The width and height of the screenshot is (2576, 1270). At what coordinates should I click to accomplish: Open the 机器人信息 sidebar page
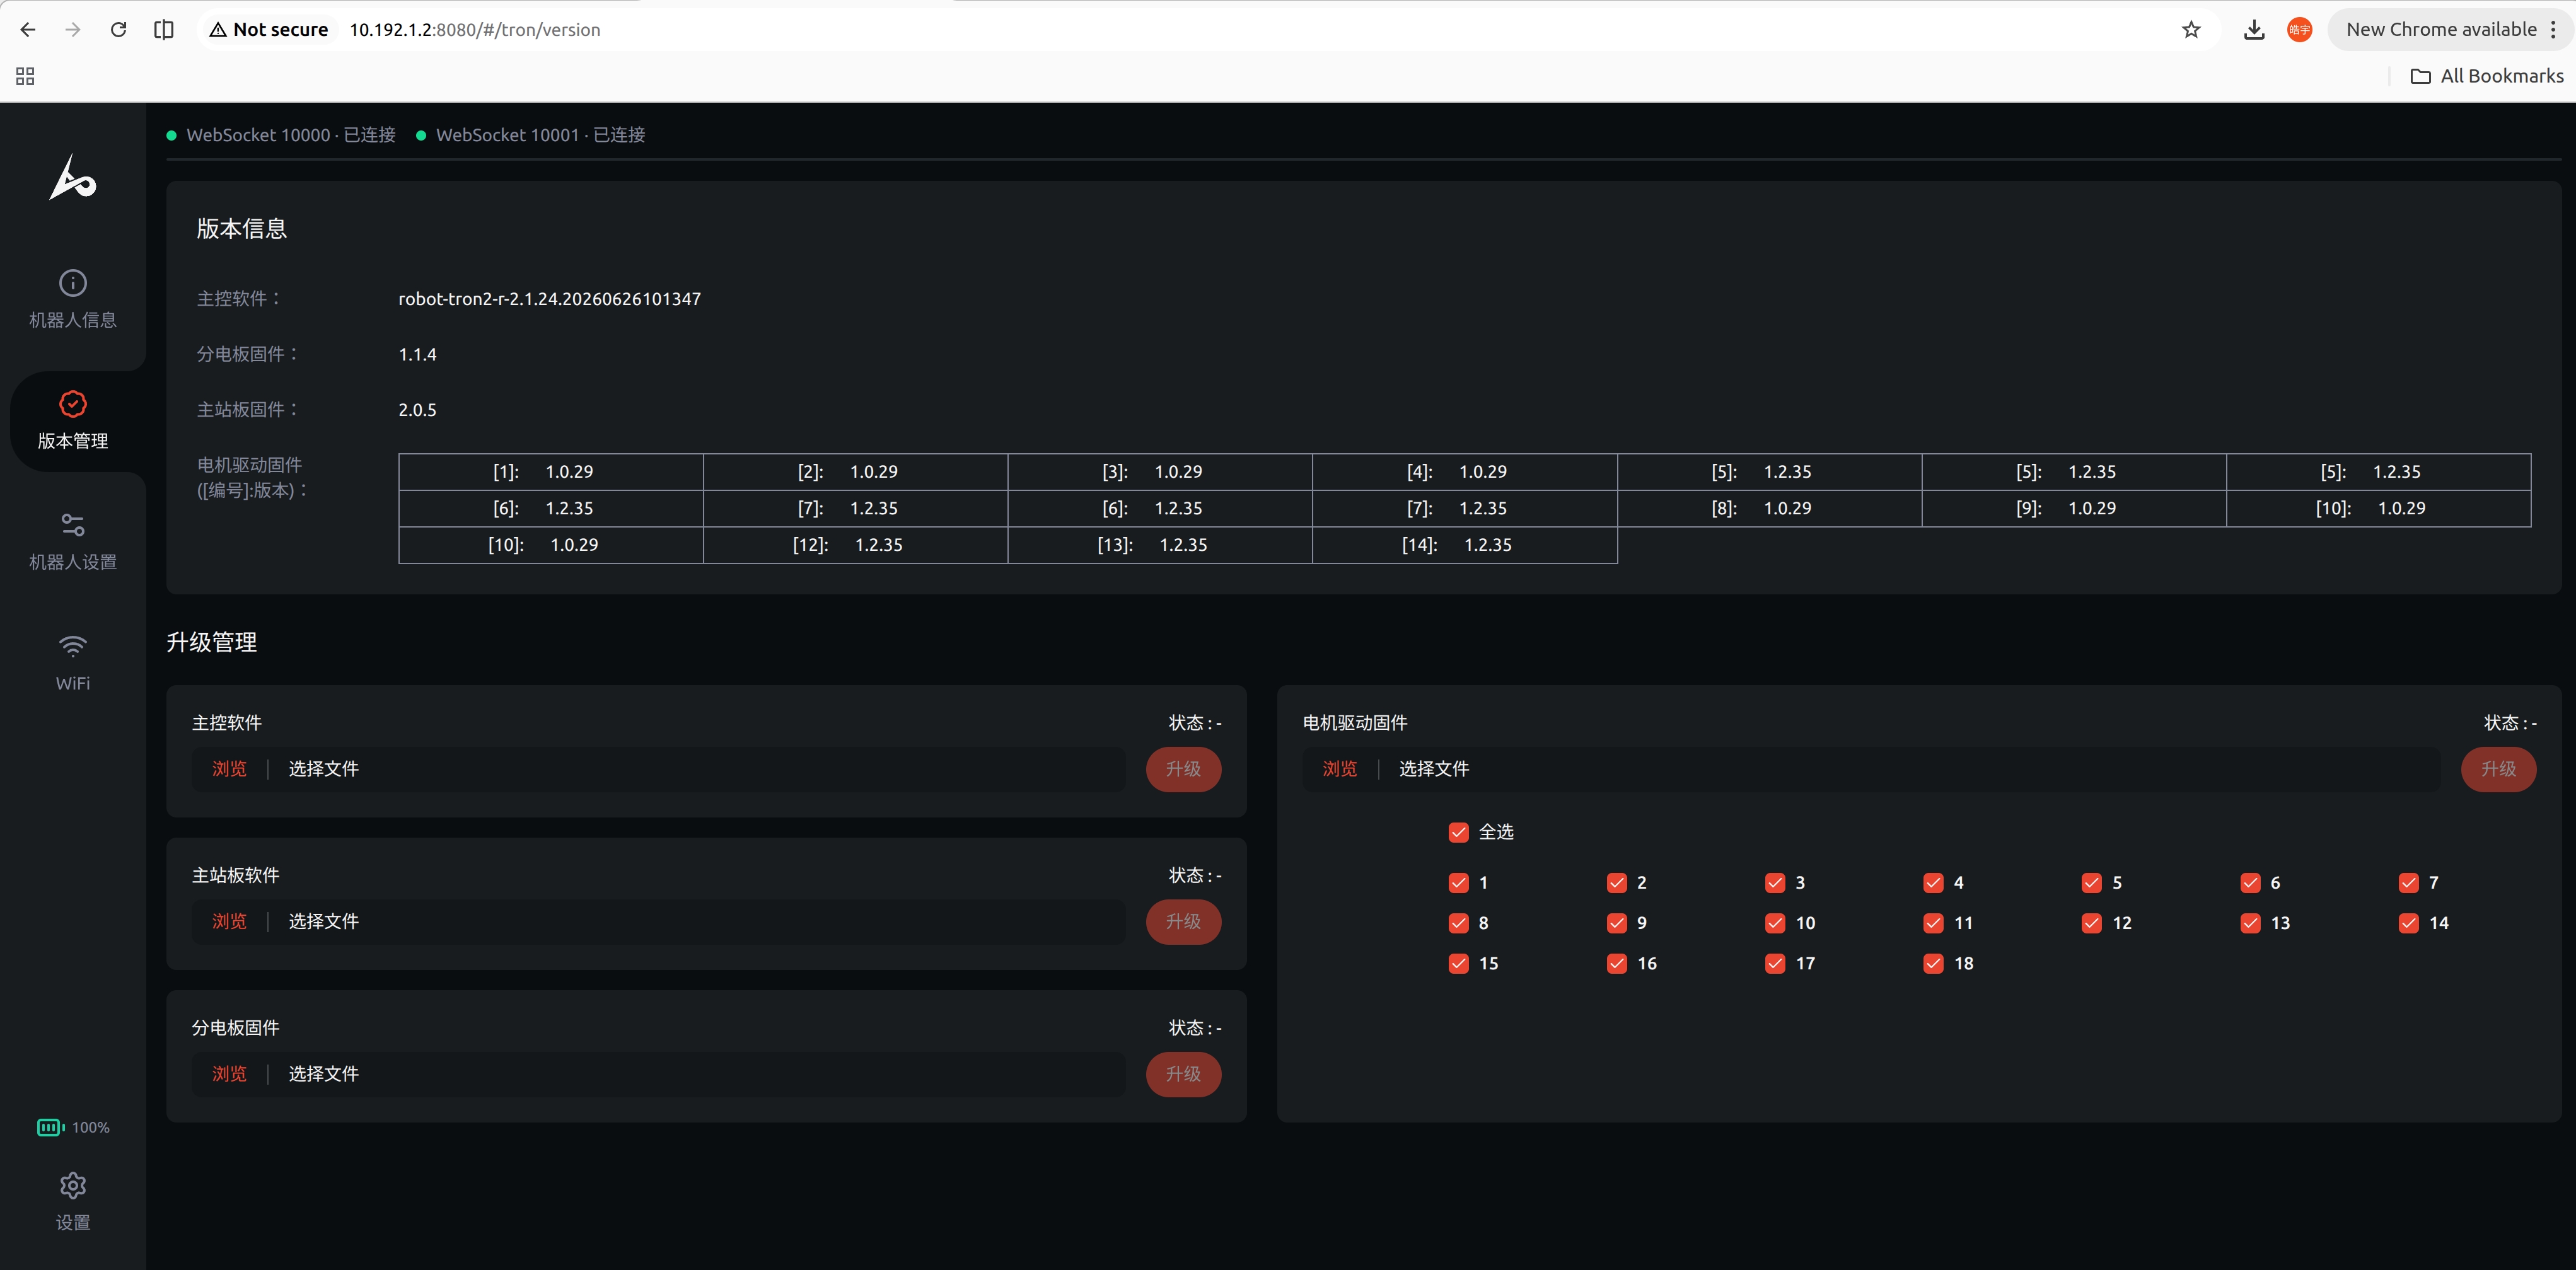point(73,299)
